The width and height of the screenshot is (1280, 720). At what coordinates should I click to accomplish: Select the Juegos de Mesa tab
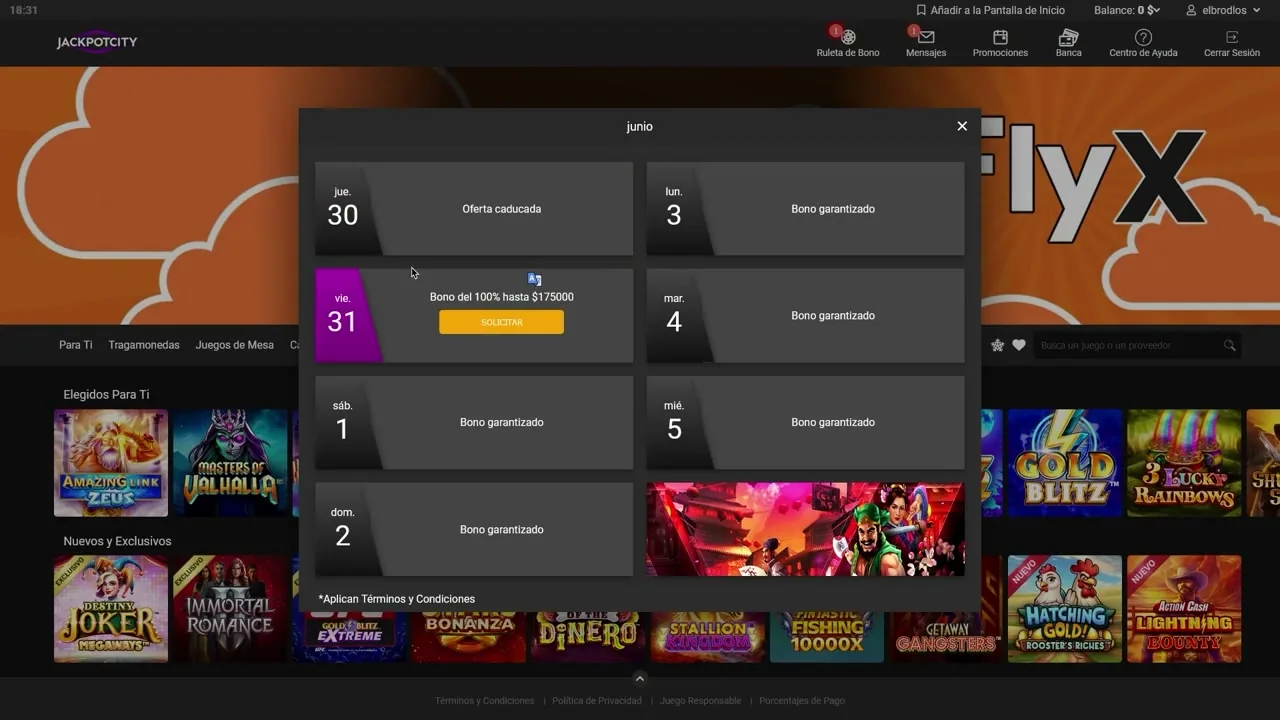235,345
